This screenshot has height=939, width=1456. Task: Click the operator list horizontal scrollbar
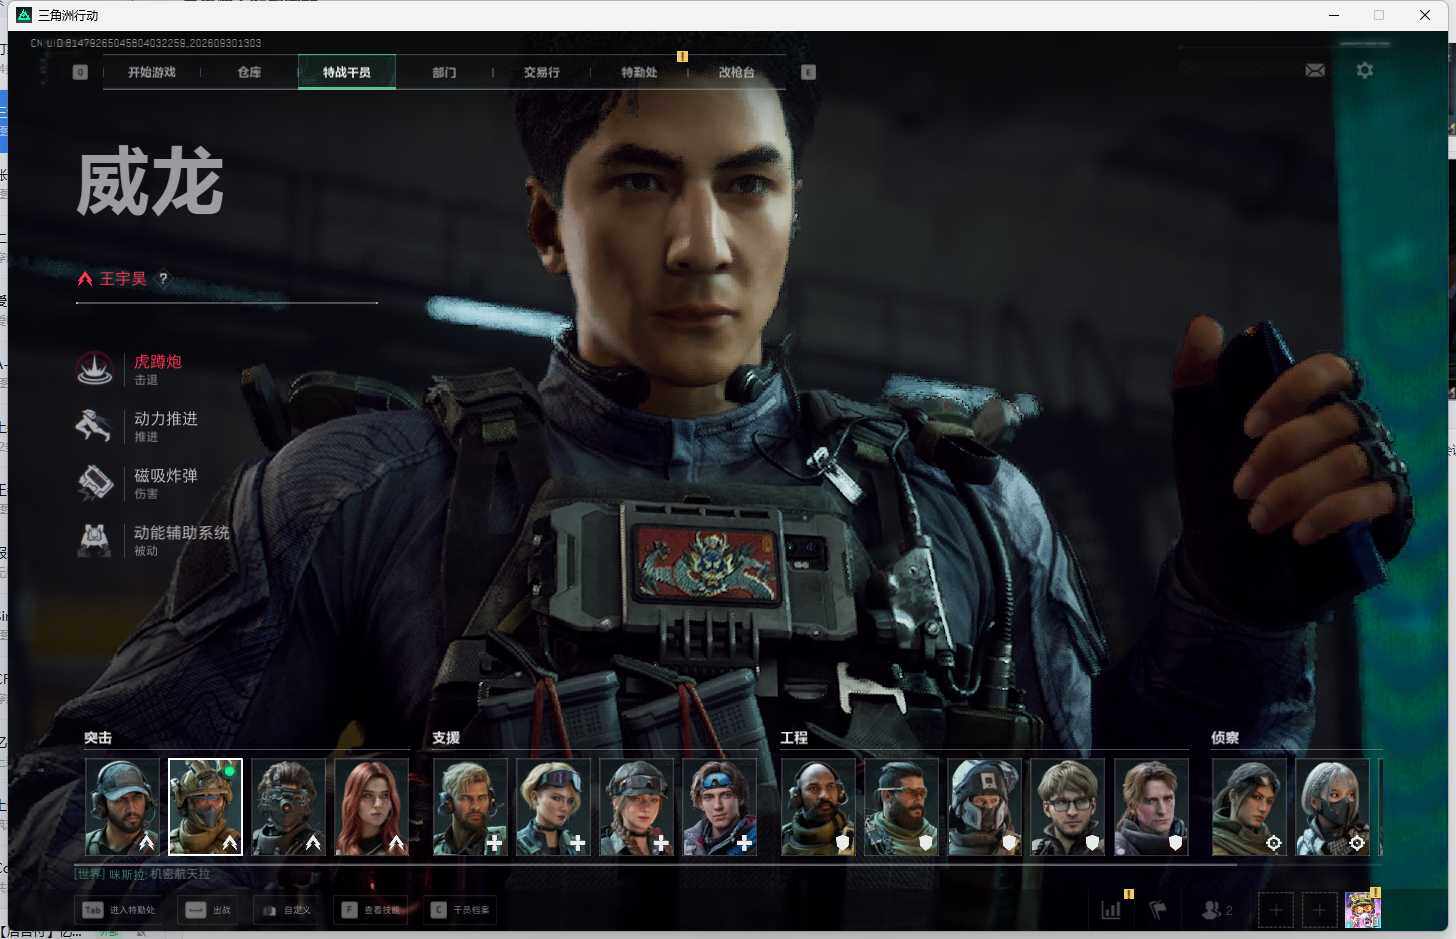[x=656, y=864]
